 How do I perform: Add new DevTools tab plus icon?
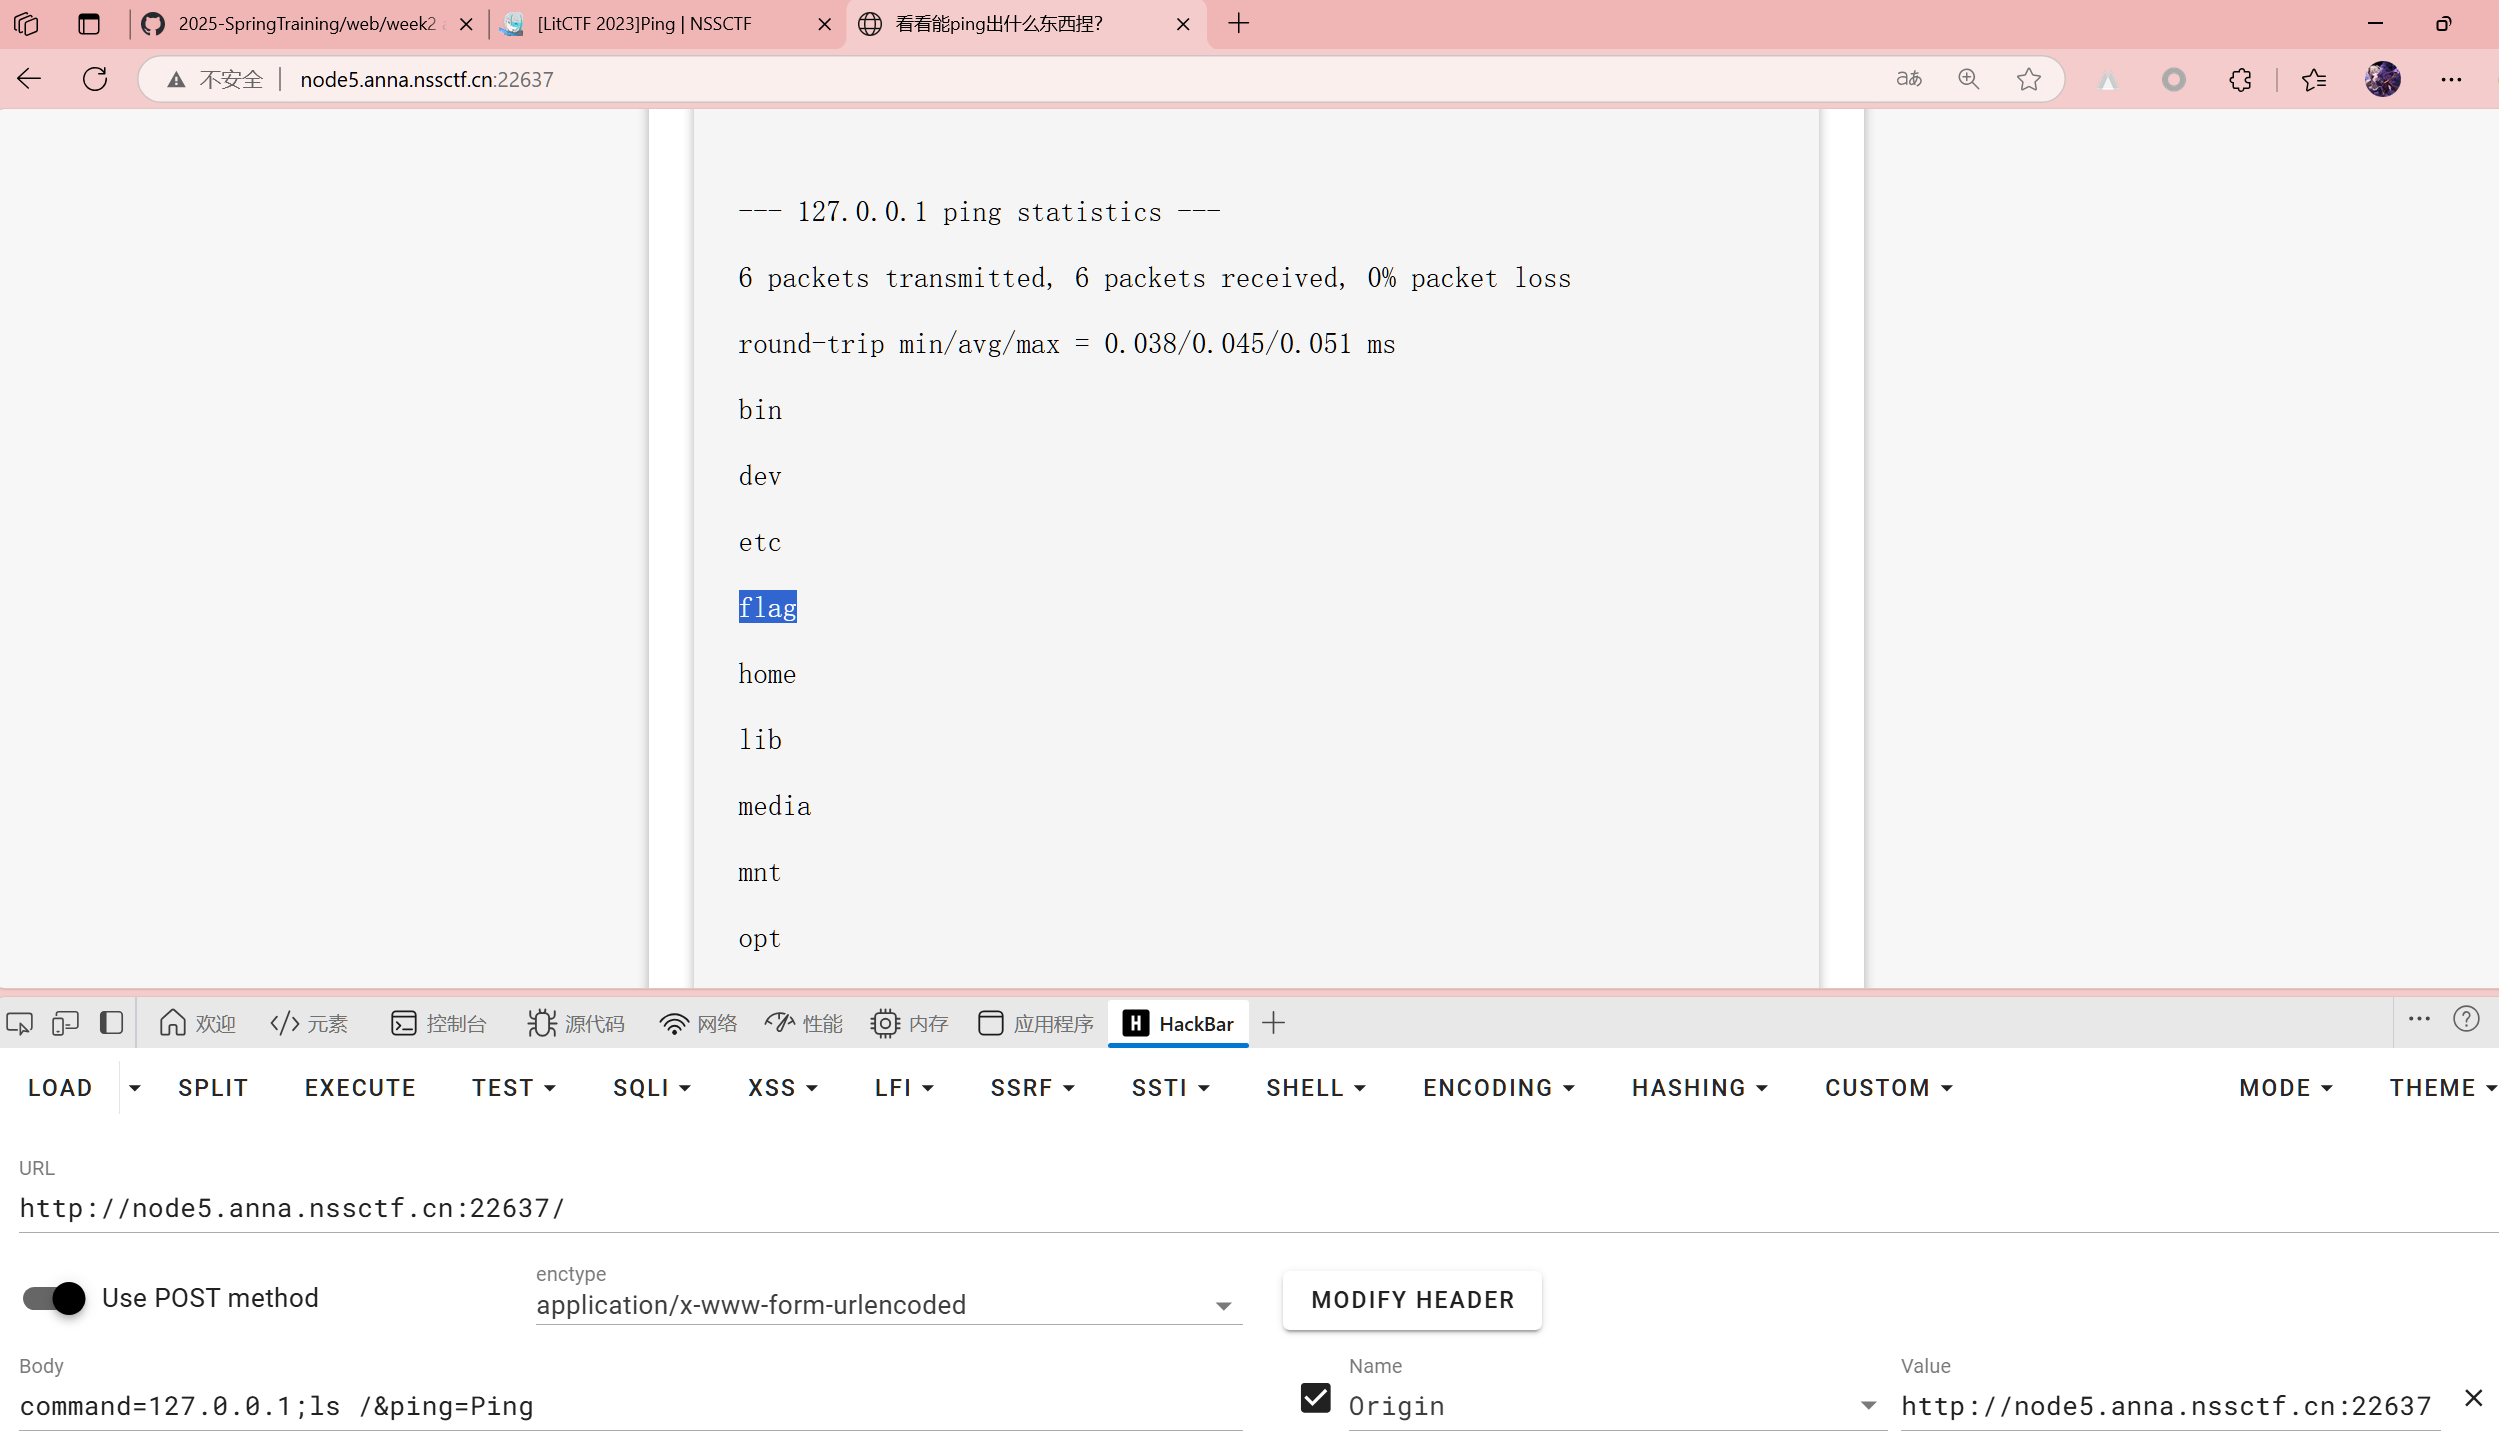tap(1273, 1023)
